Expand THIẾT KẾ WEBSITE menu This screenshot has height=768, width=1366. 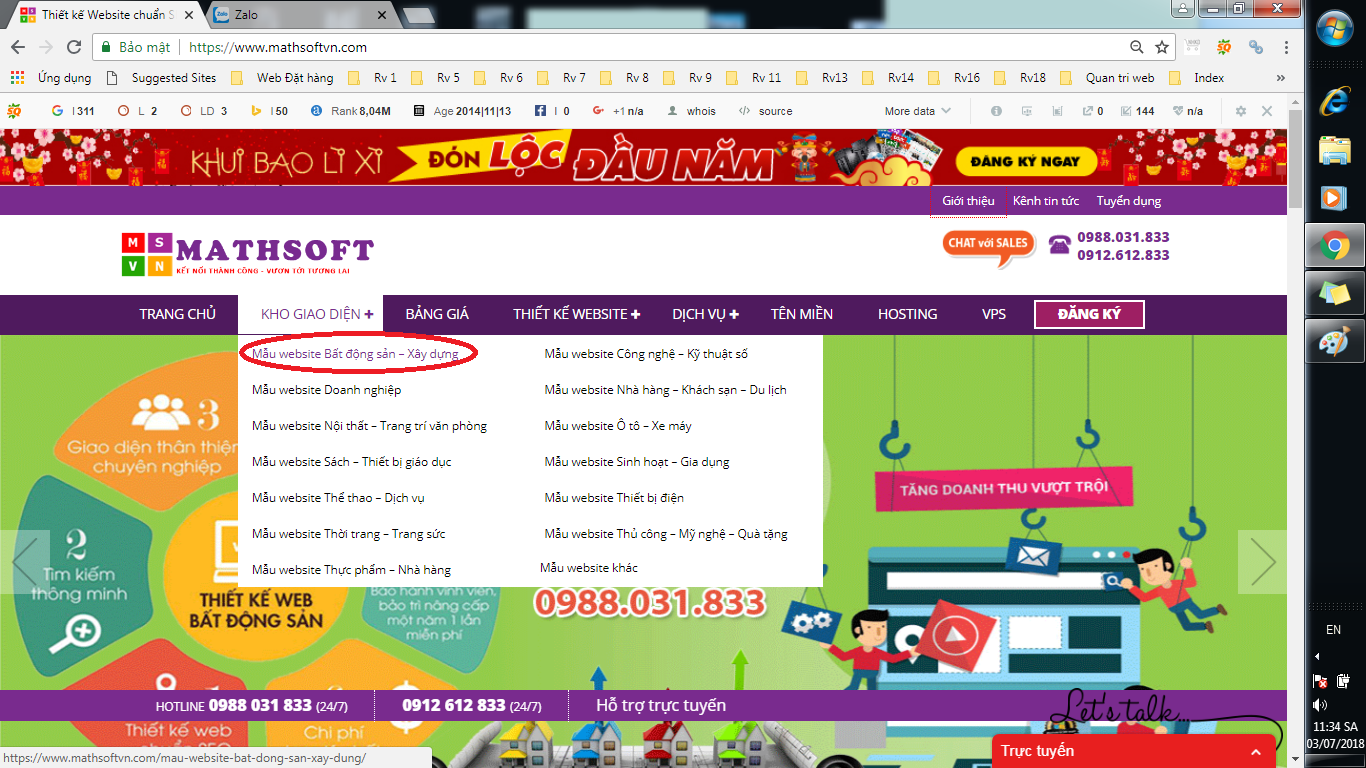pos(577,314)
